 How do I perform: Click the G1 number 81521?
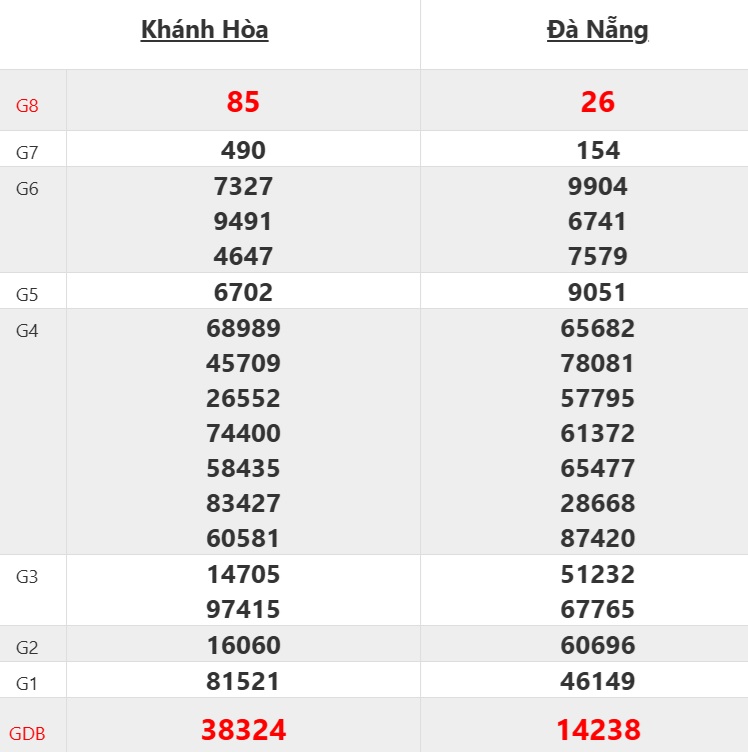tap(243, 682)
